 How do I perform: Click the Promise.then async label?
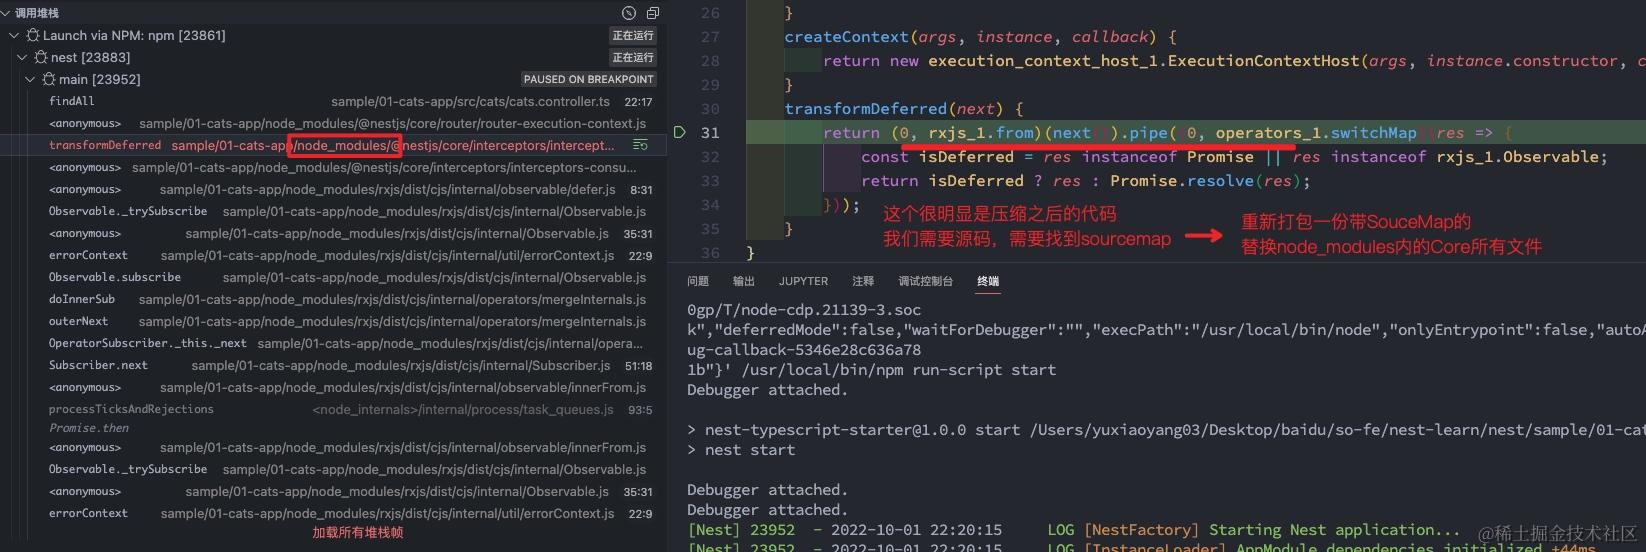pos(89,428)
